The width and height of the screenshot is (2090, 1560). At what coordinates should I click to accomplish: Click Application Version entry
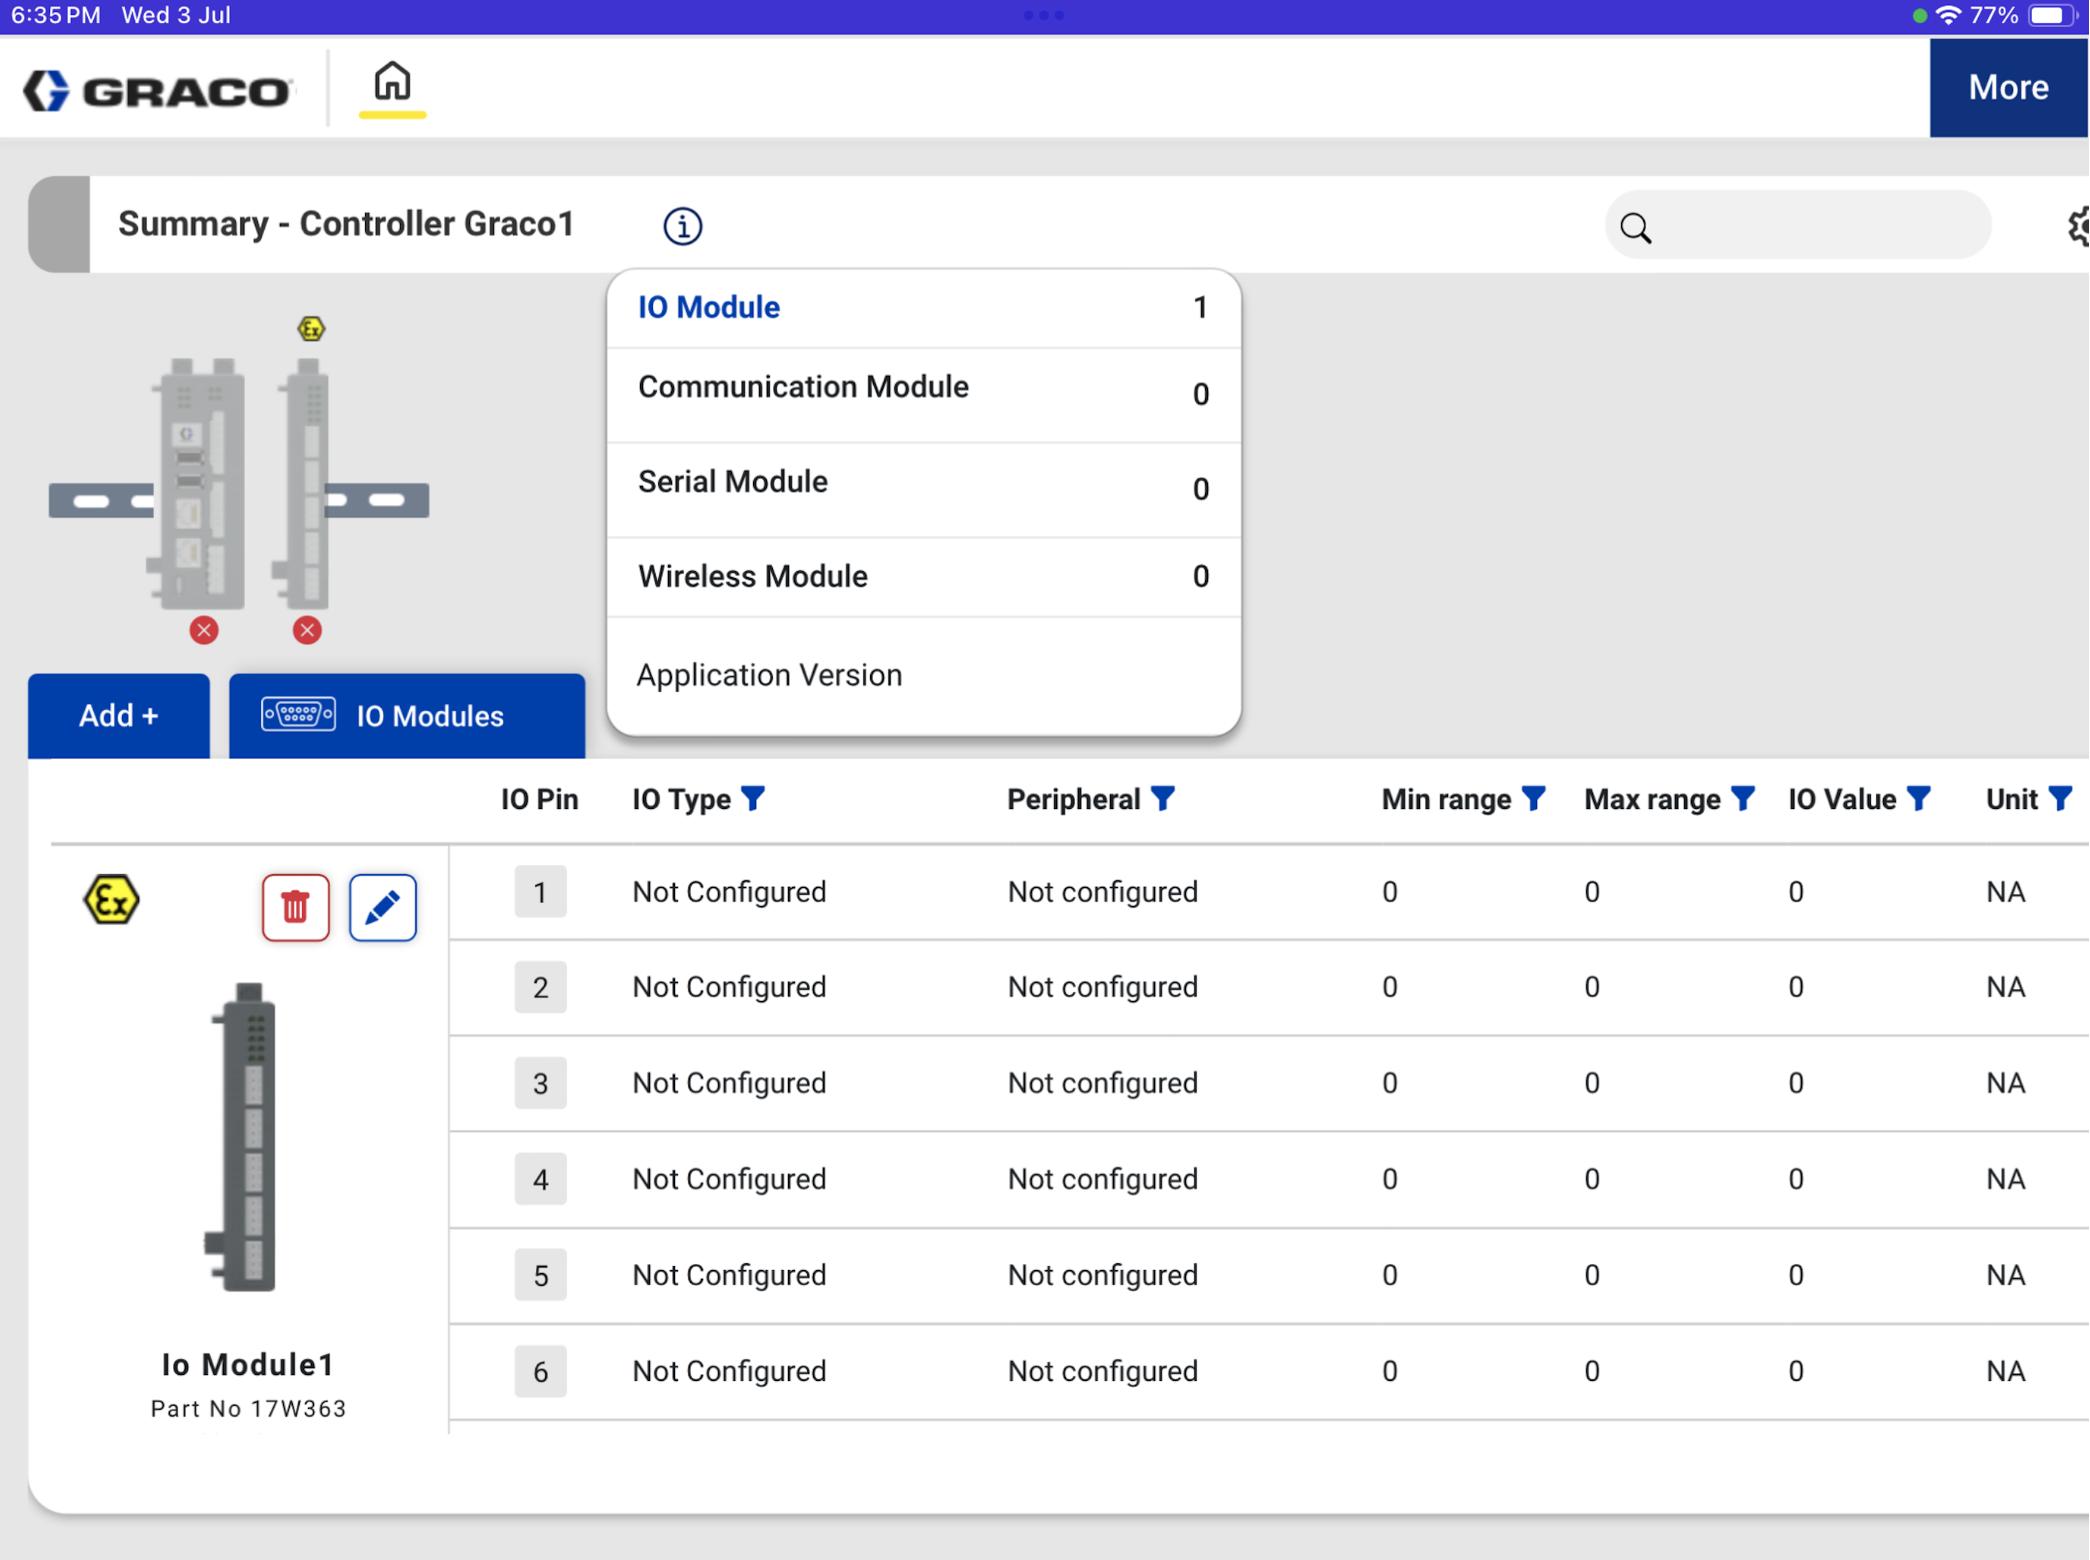(769, 675)
